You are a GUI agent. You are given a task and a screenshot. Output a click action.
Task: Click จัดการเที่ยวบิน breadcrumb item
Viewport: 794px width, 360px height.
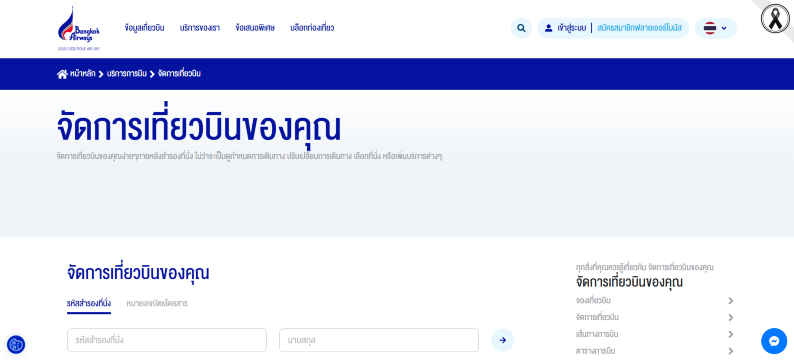click(179, 74)
